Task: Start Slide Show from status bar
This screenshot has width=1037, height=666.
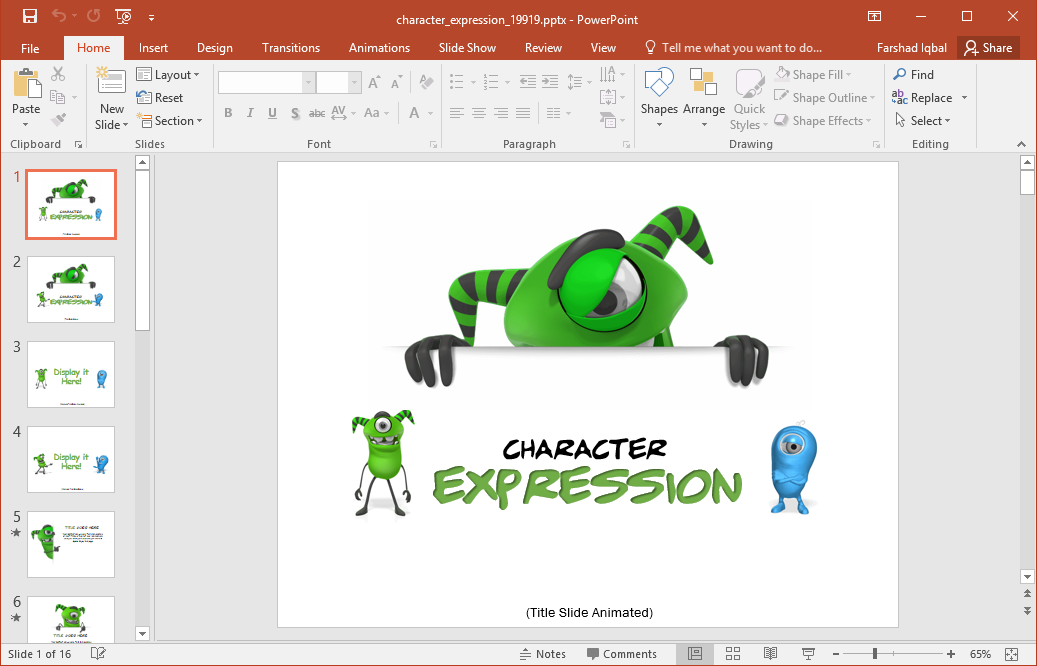Action: pos(808,654)
